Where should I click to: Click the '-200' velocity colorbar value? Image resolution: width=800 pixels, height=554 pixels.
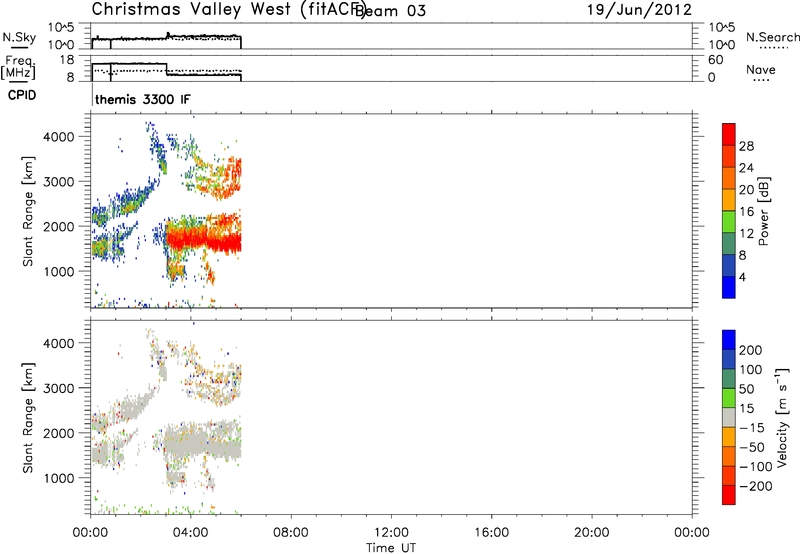(x=756, y=486)
